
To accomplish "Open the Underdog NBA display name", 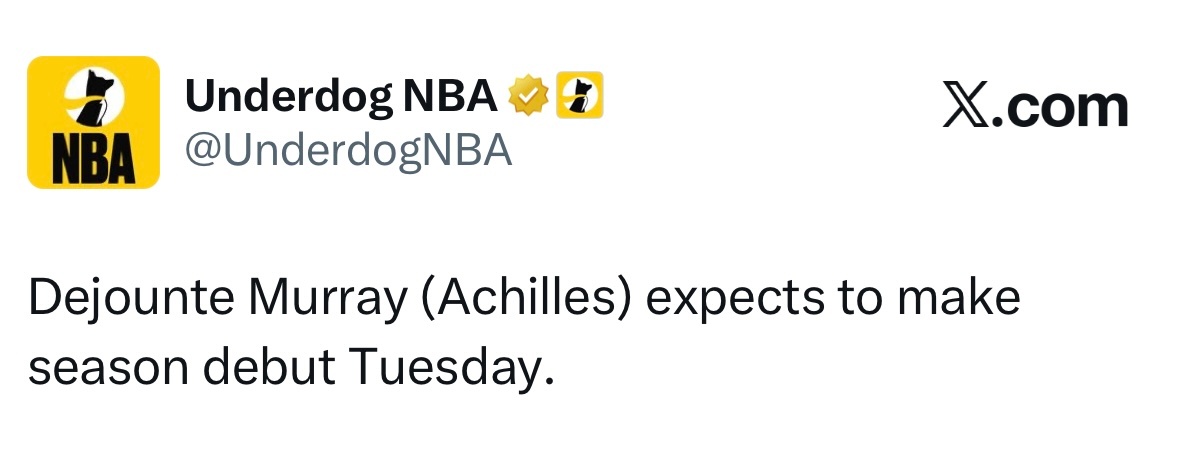I will (341, 96).
